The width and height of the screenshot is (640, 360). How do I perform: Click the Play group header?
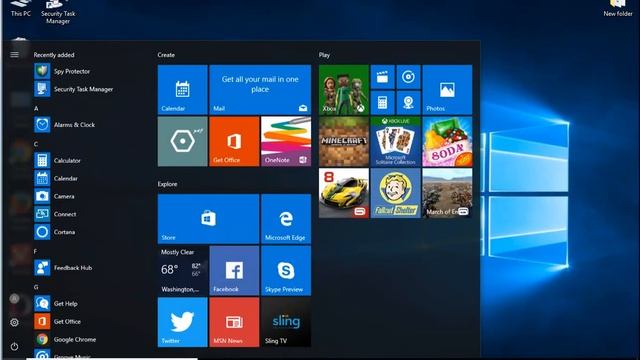324,55
